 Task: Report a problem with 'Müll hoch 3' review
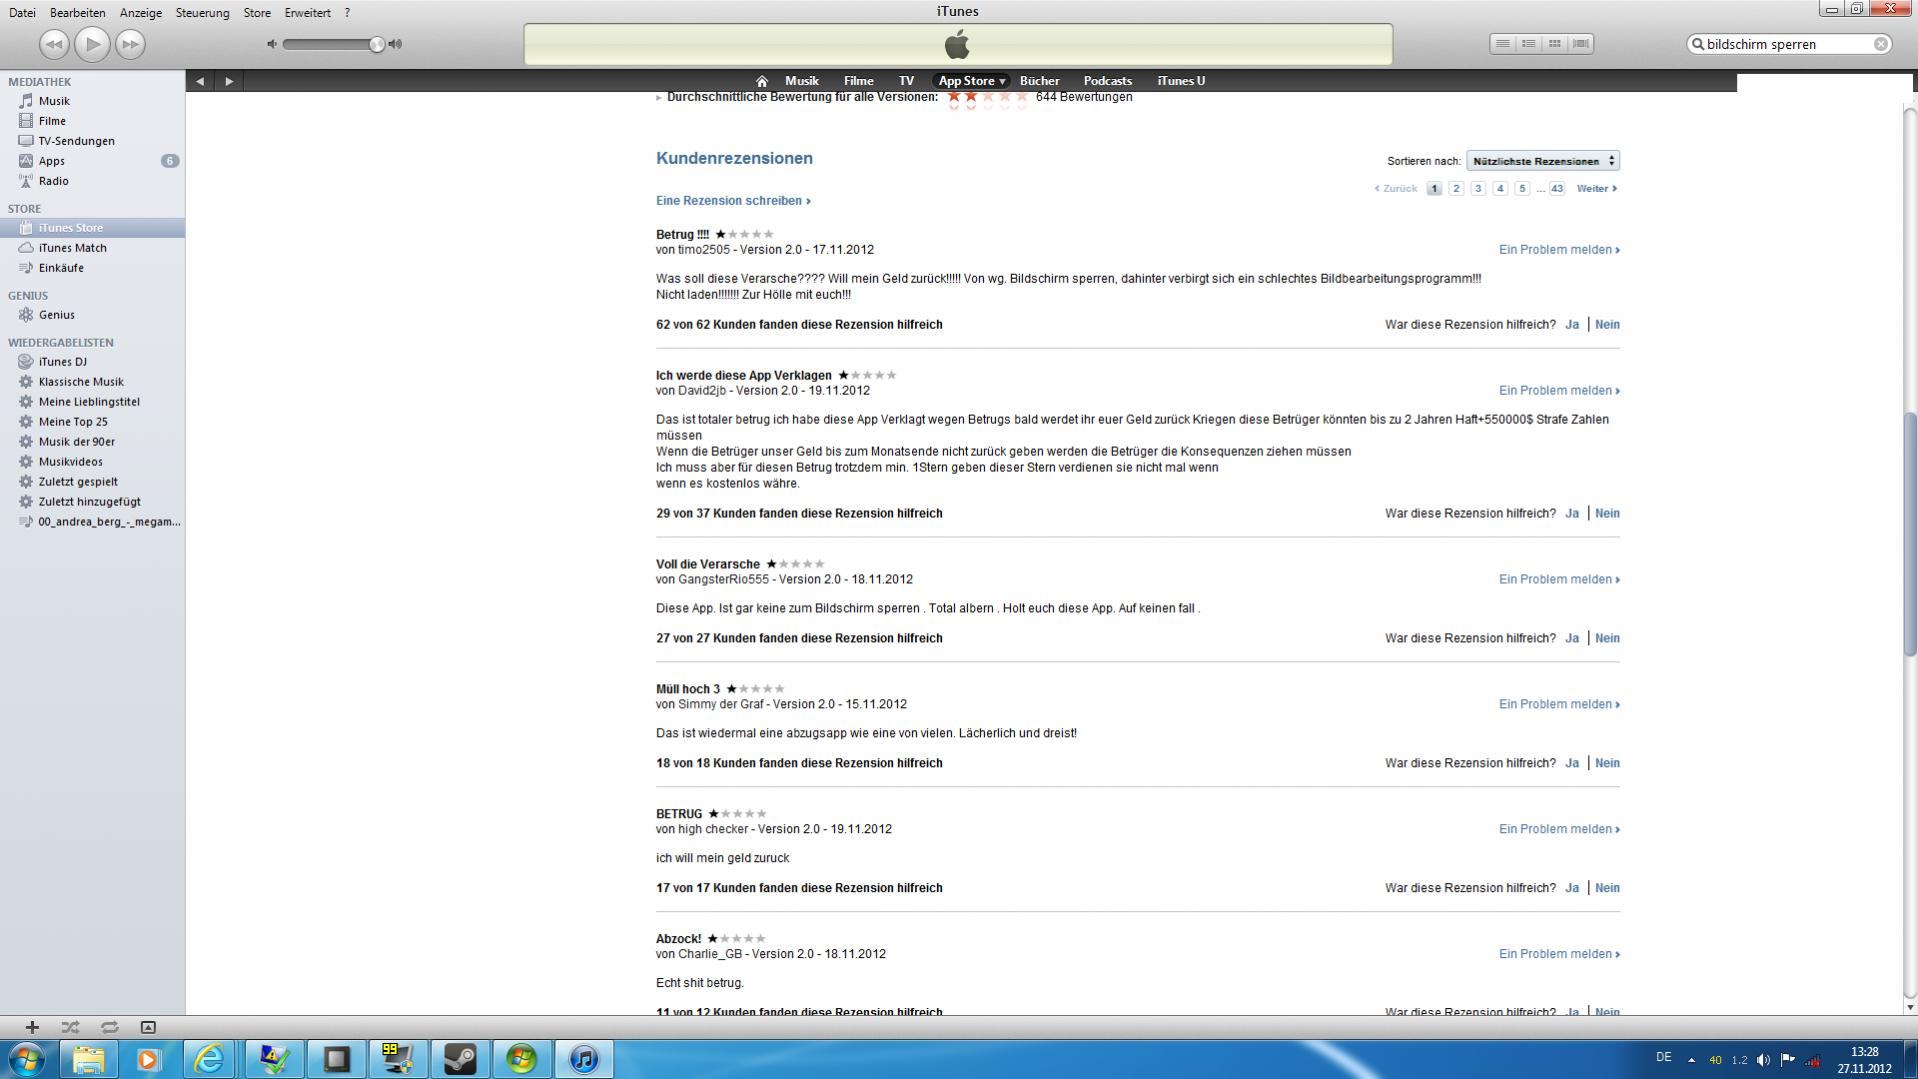point(1559,704)
